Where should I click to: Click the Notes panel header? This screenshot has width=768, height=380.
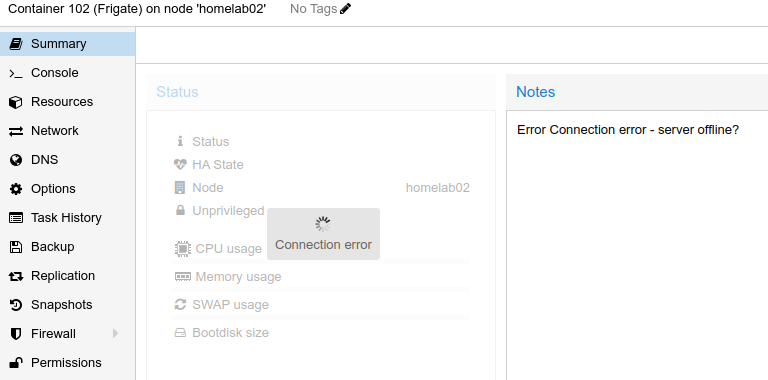pos(637,92)
